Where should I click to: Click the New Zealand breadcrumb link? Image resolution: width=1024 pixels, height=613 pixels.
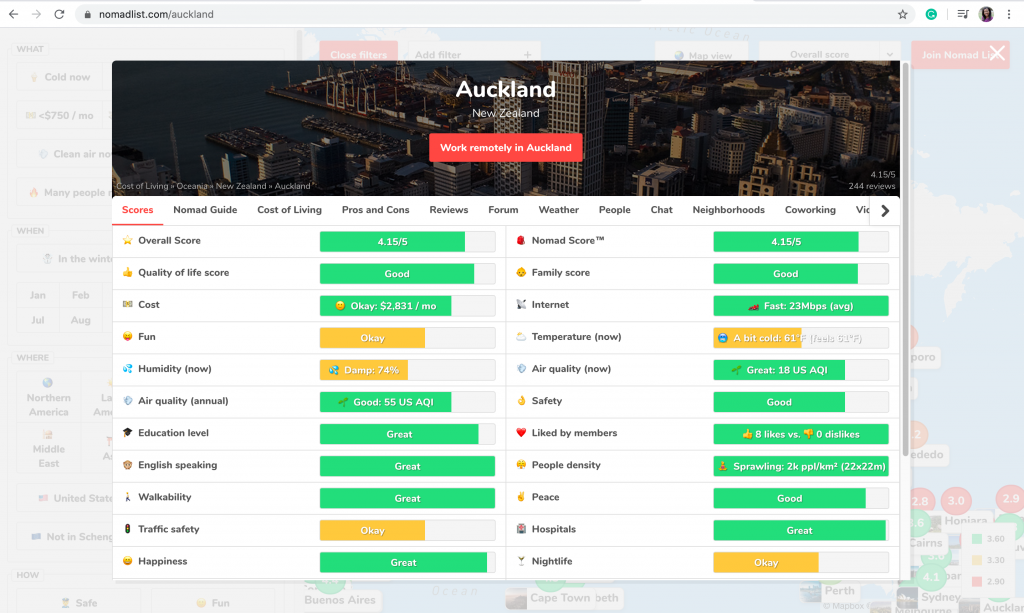[241, 186]
